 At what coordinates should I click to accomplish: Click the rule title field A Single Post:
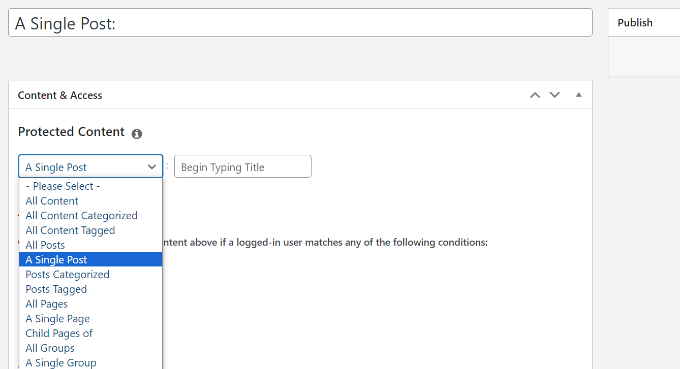tap(300, 23)
